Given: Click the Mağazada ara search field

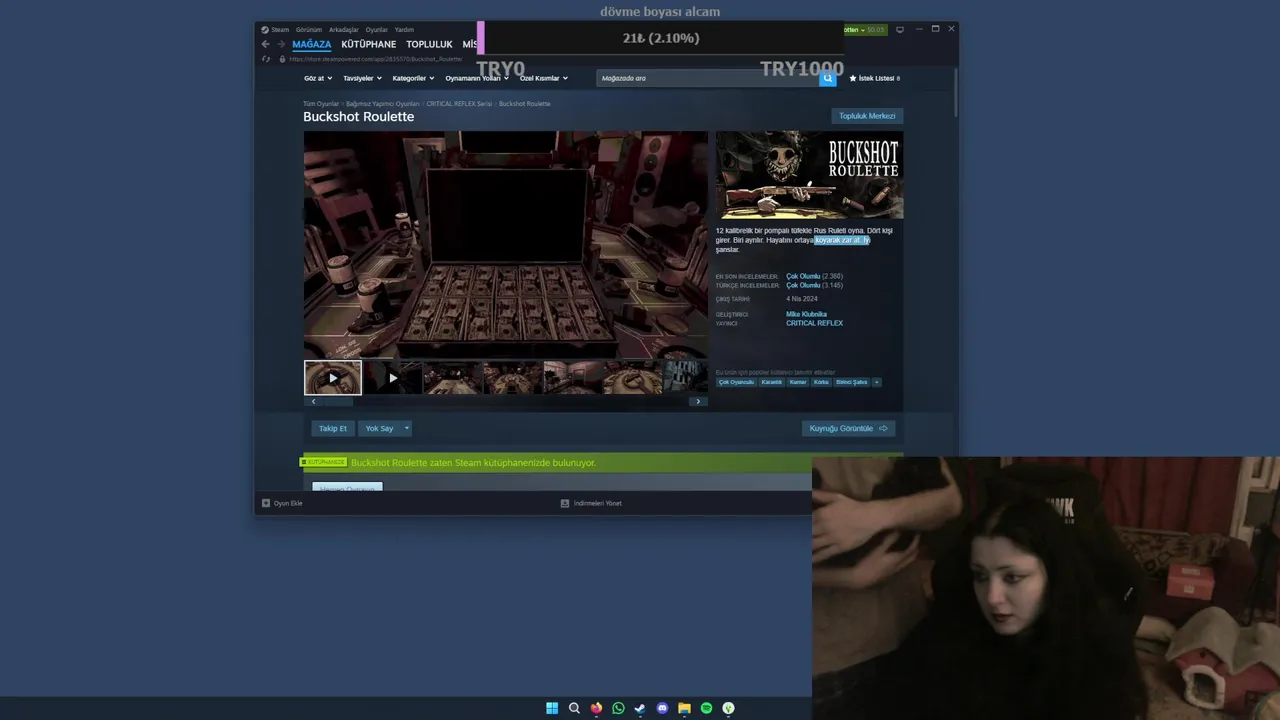Looking at the screenshot, I should [x=708, y=78].
